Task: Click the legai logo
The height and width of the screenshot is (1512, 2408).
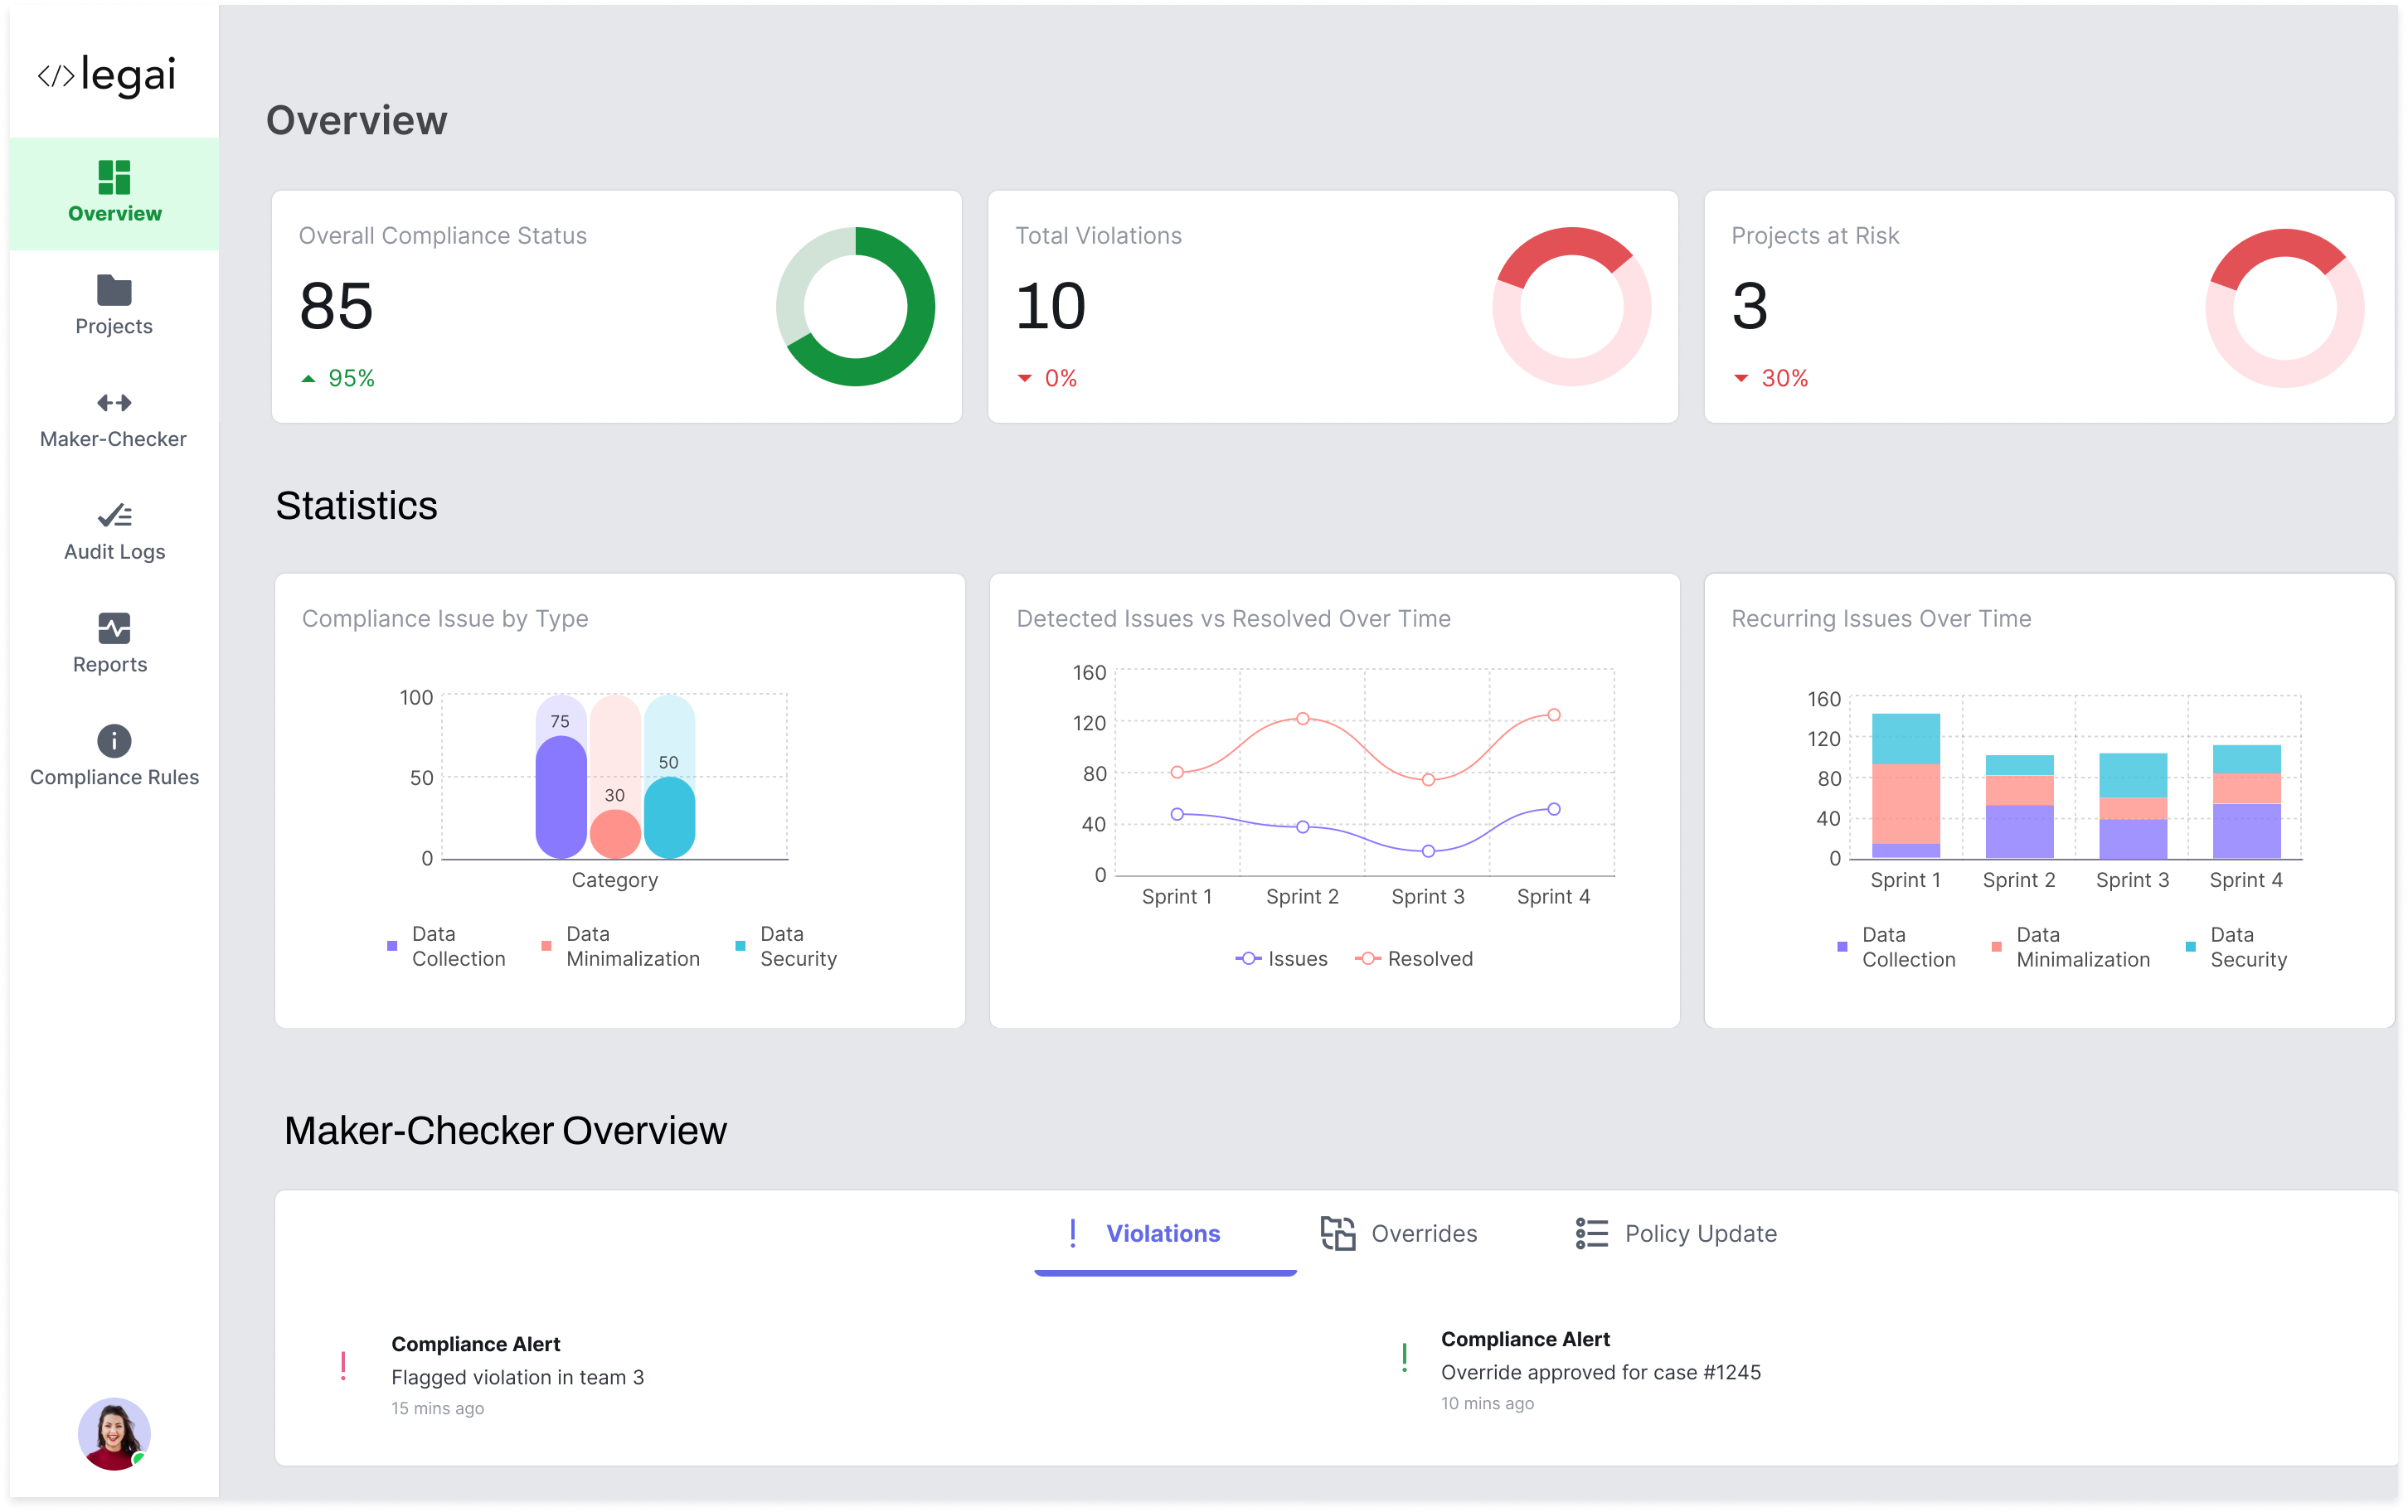Action: [x=107, y=75]
